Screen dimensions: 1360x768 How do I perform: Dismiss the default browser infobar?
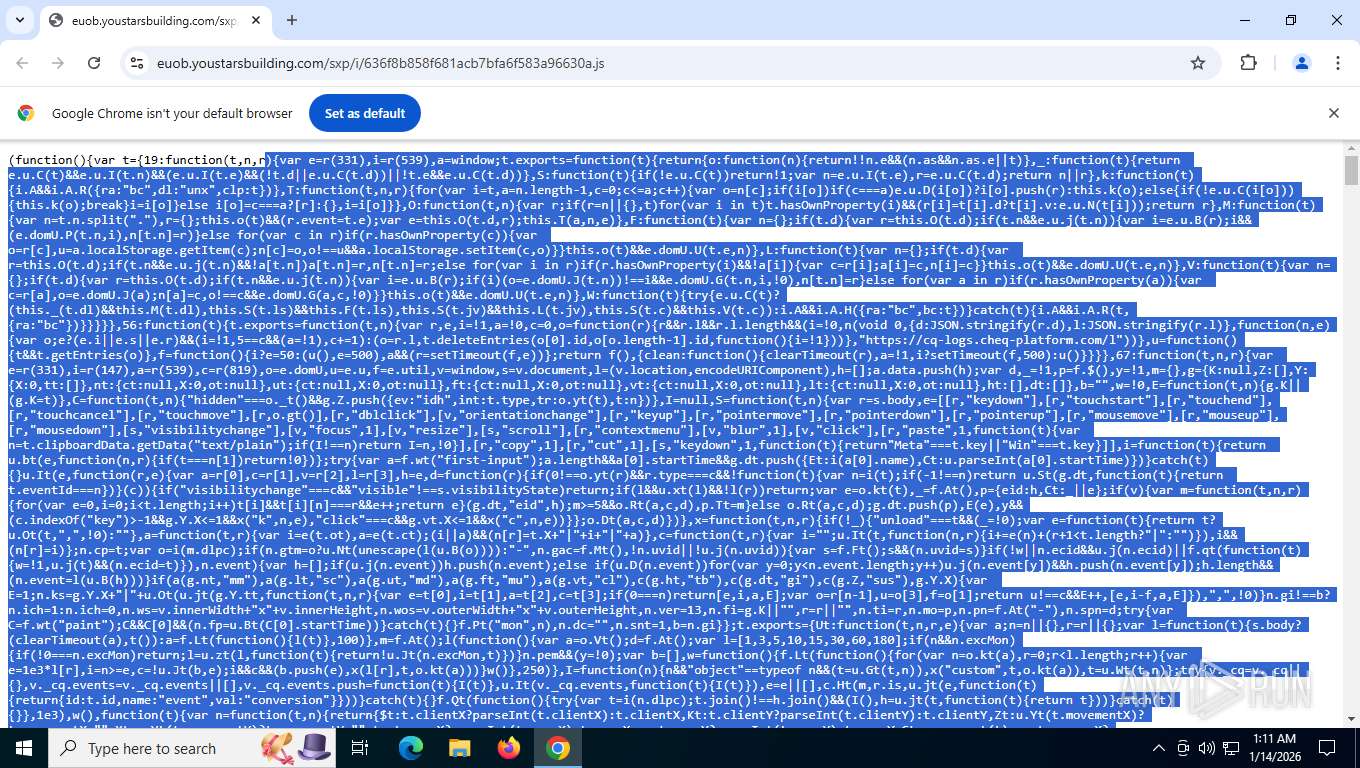tap(1333, 113)
